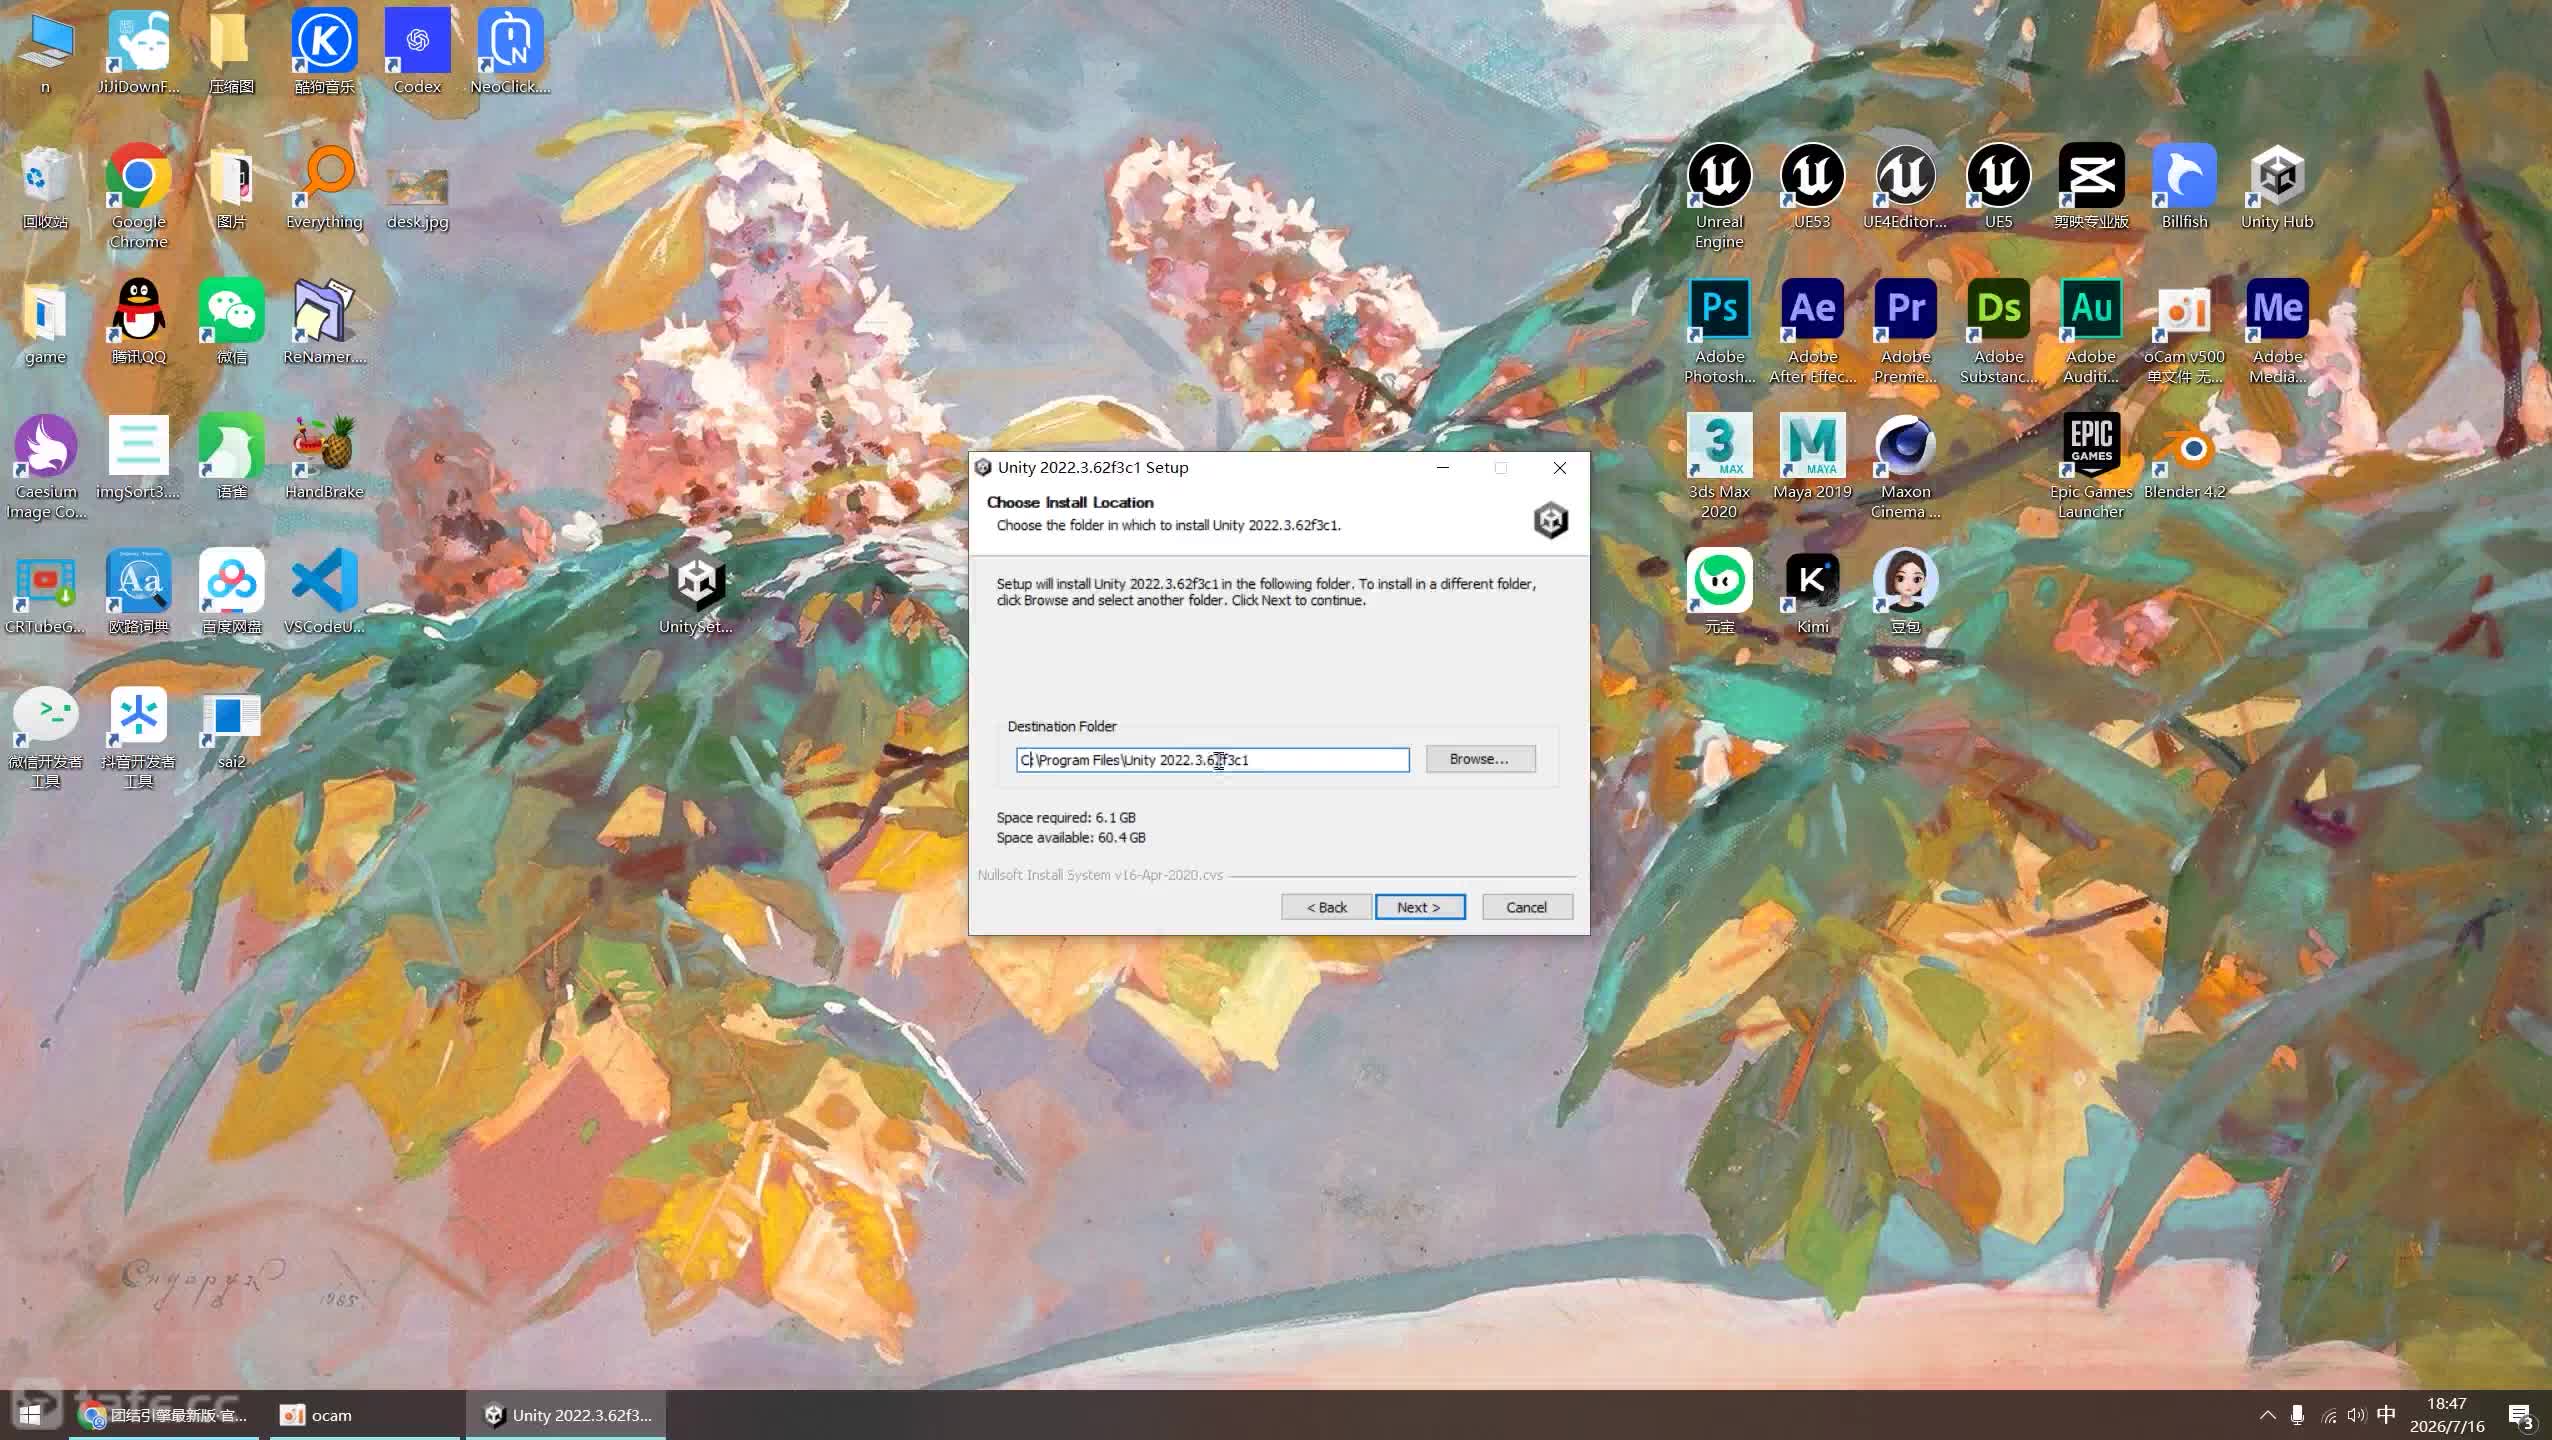Select the Kimi desktop icon
Screen dimensions: 2552x1440
click(x=1812, y=594)
